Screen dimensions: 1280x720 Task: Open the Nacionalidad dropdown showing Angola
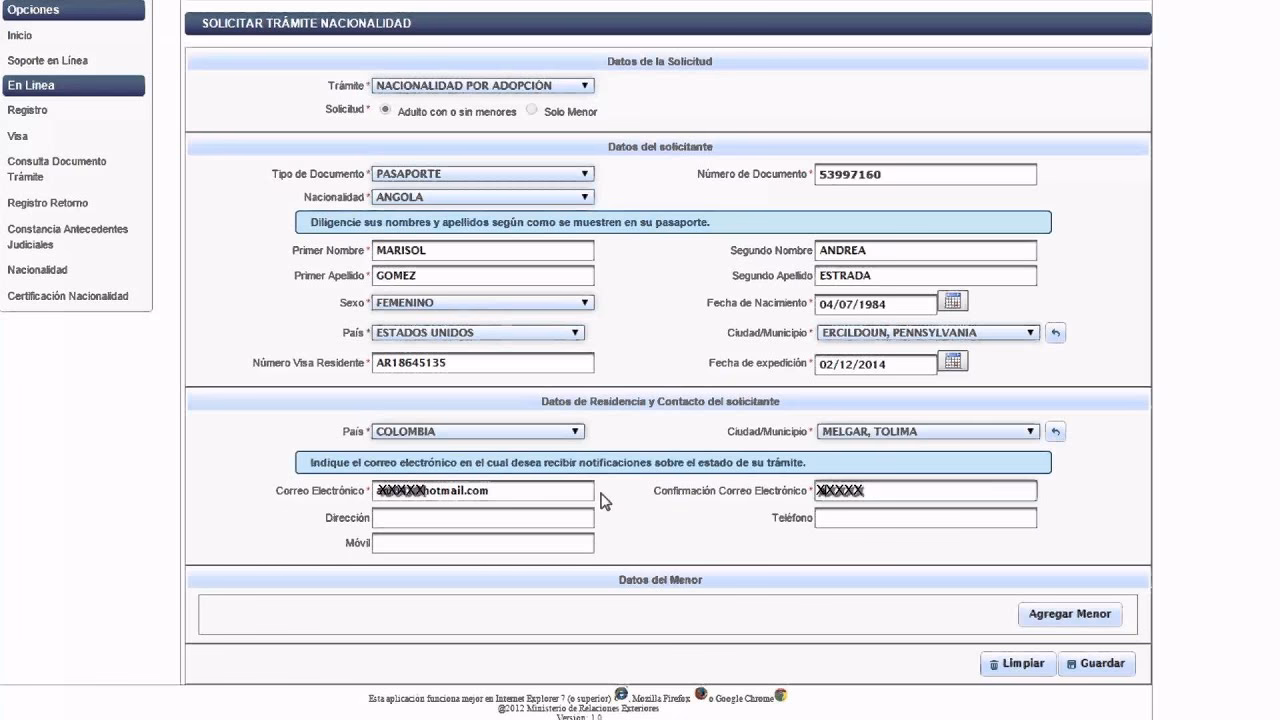pos(483,198)
